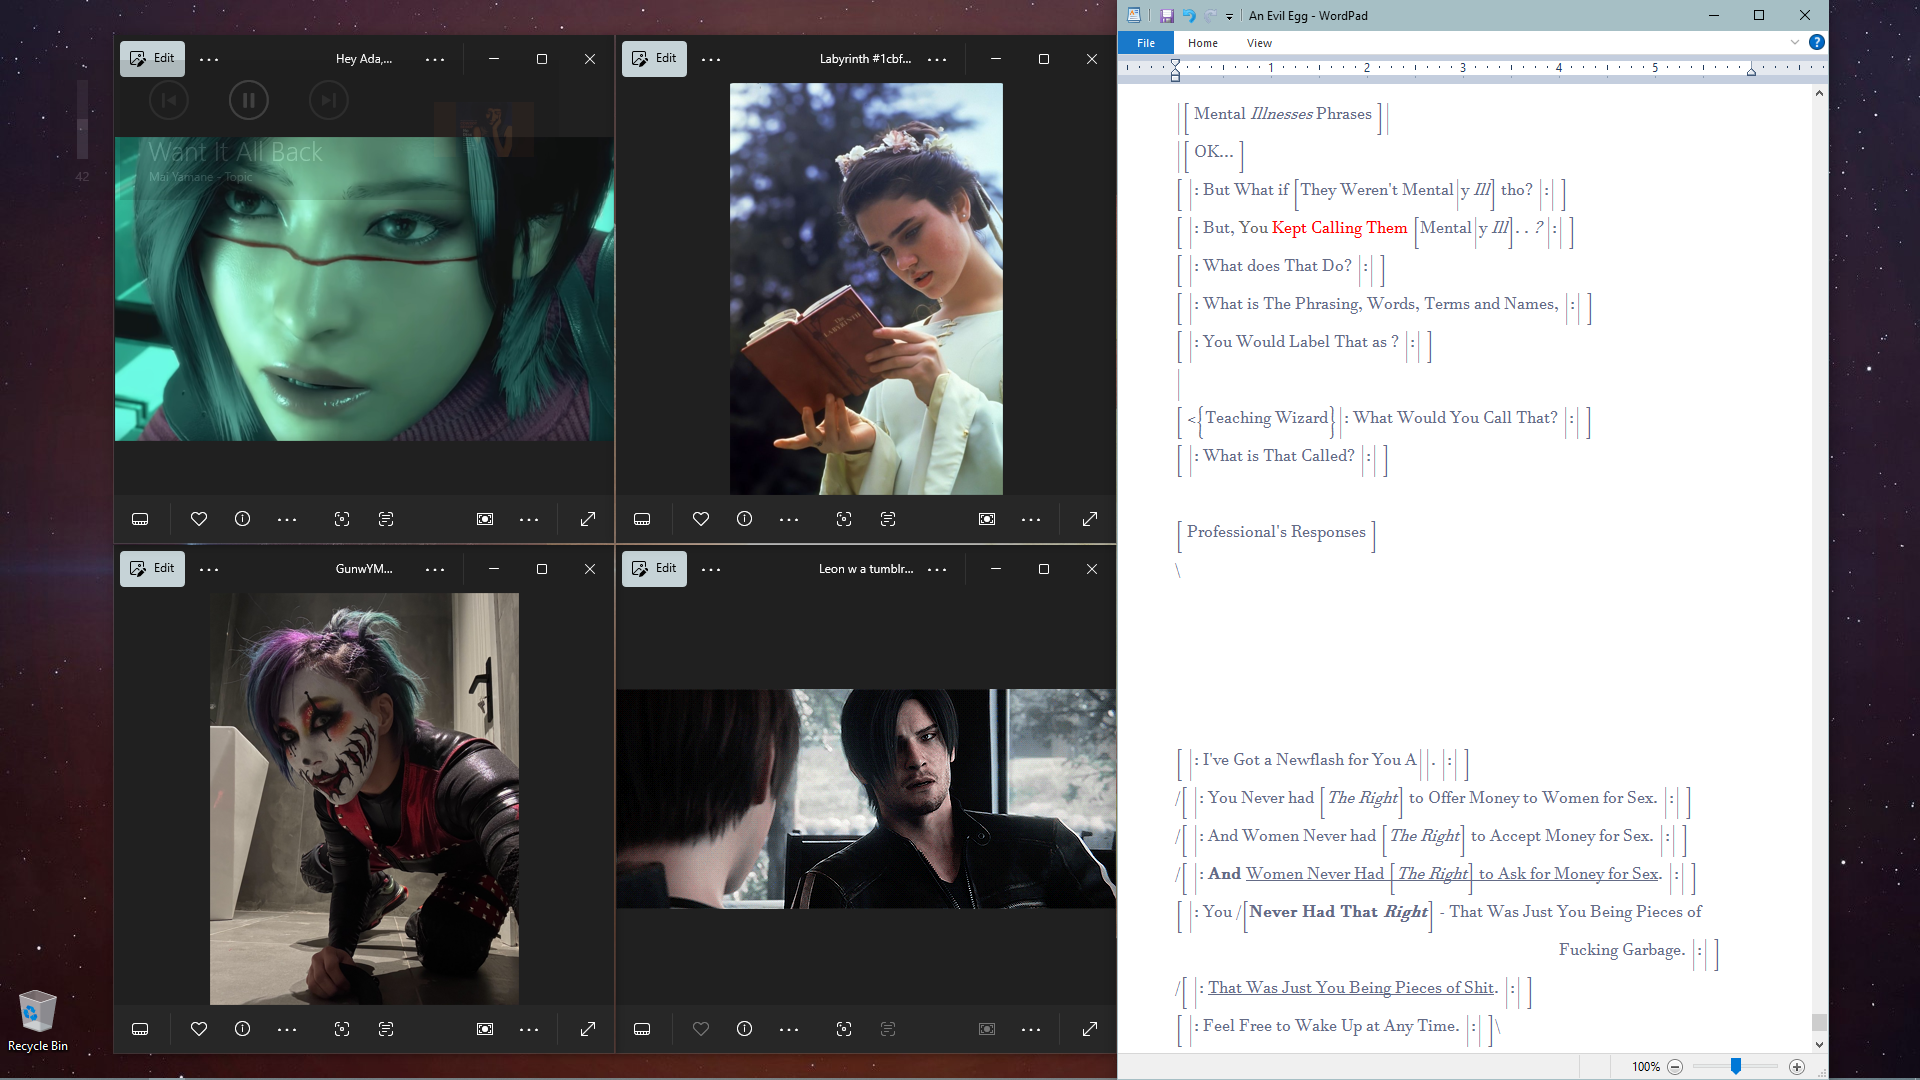Screen dimensions: 1920x1080
Task: Click Undo in the WordPad quick access toolbar
Action: click(x=1189, y=16)
